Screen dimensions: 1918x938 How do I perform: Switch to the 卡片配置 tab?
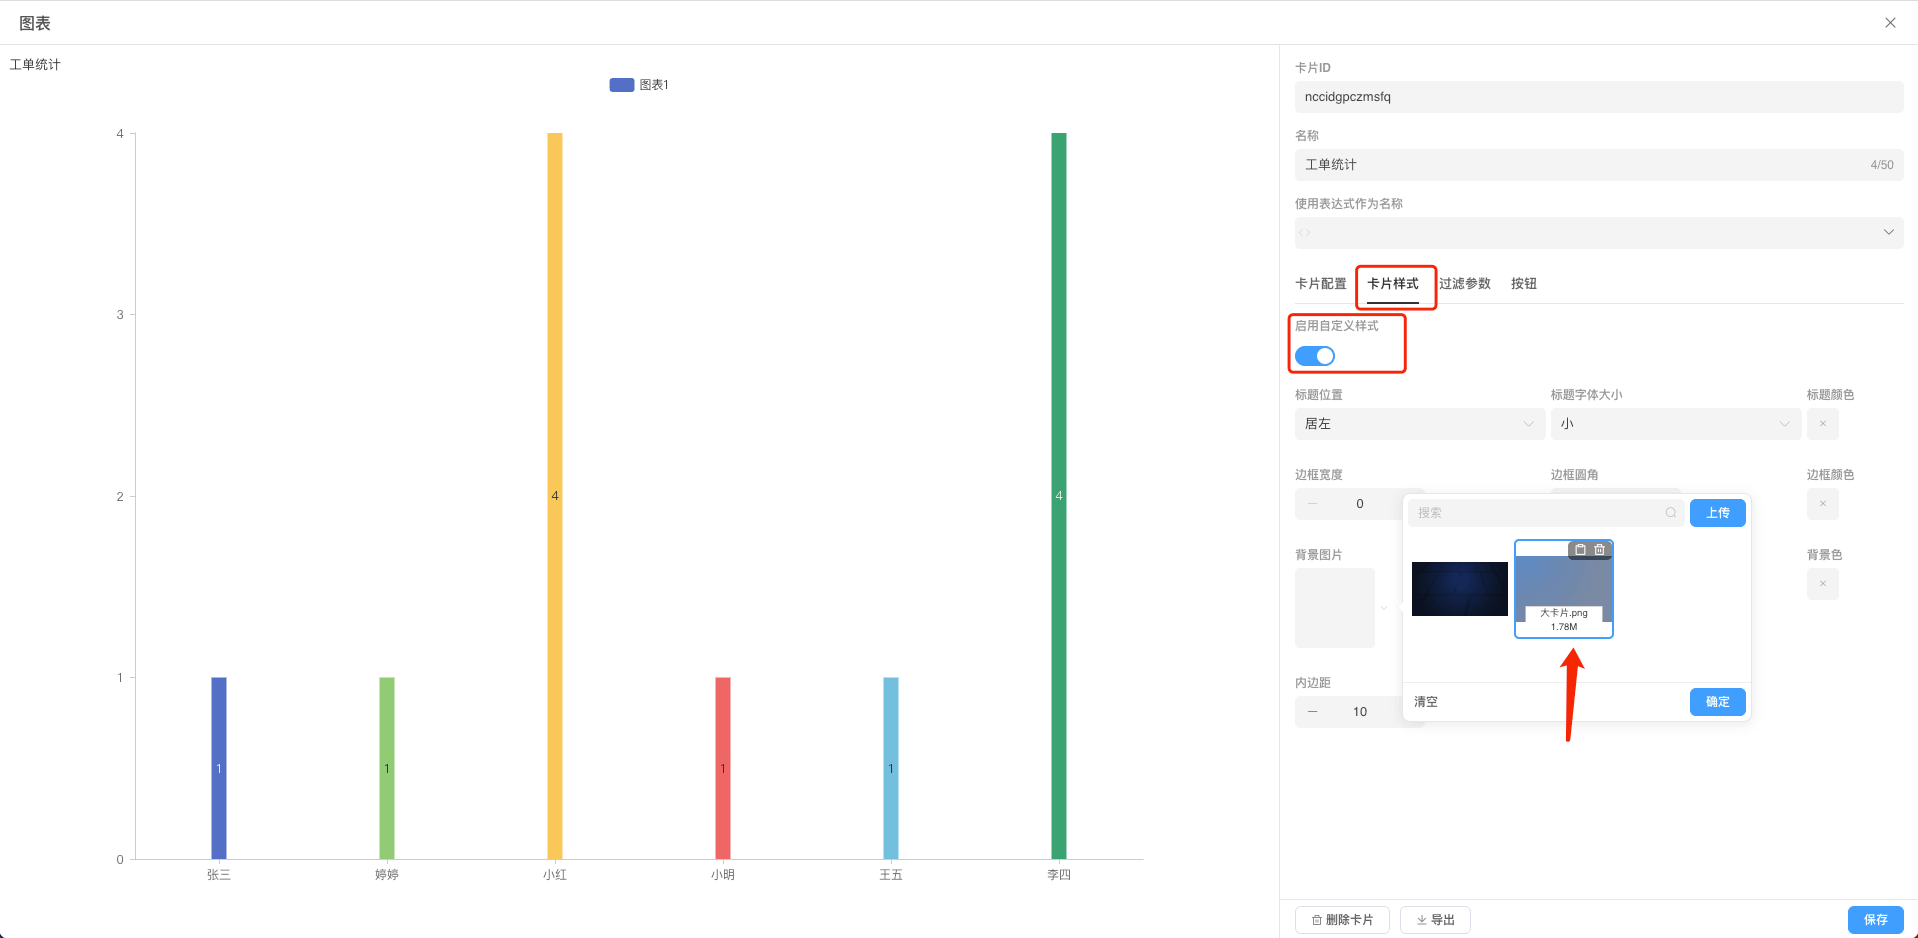[x=1320, y=284]
